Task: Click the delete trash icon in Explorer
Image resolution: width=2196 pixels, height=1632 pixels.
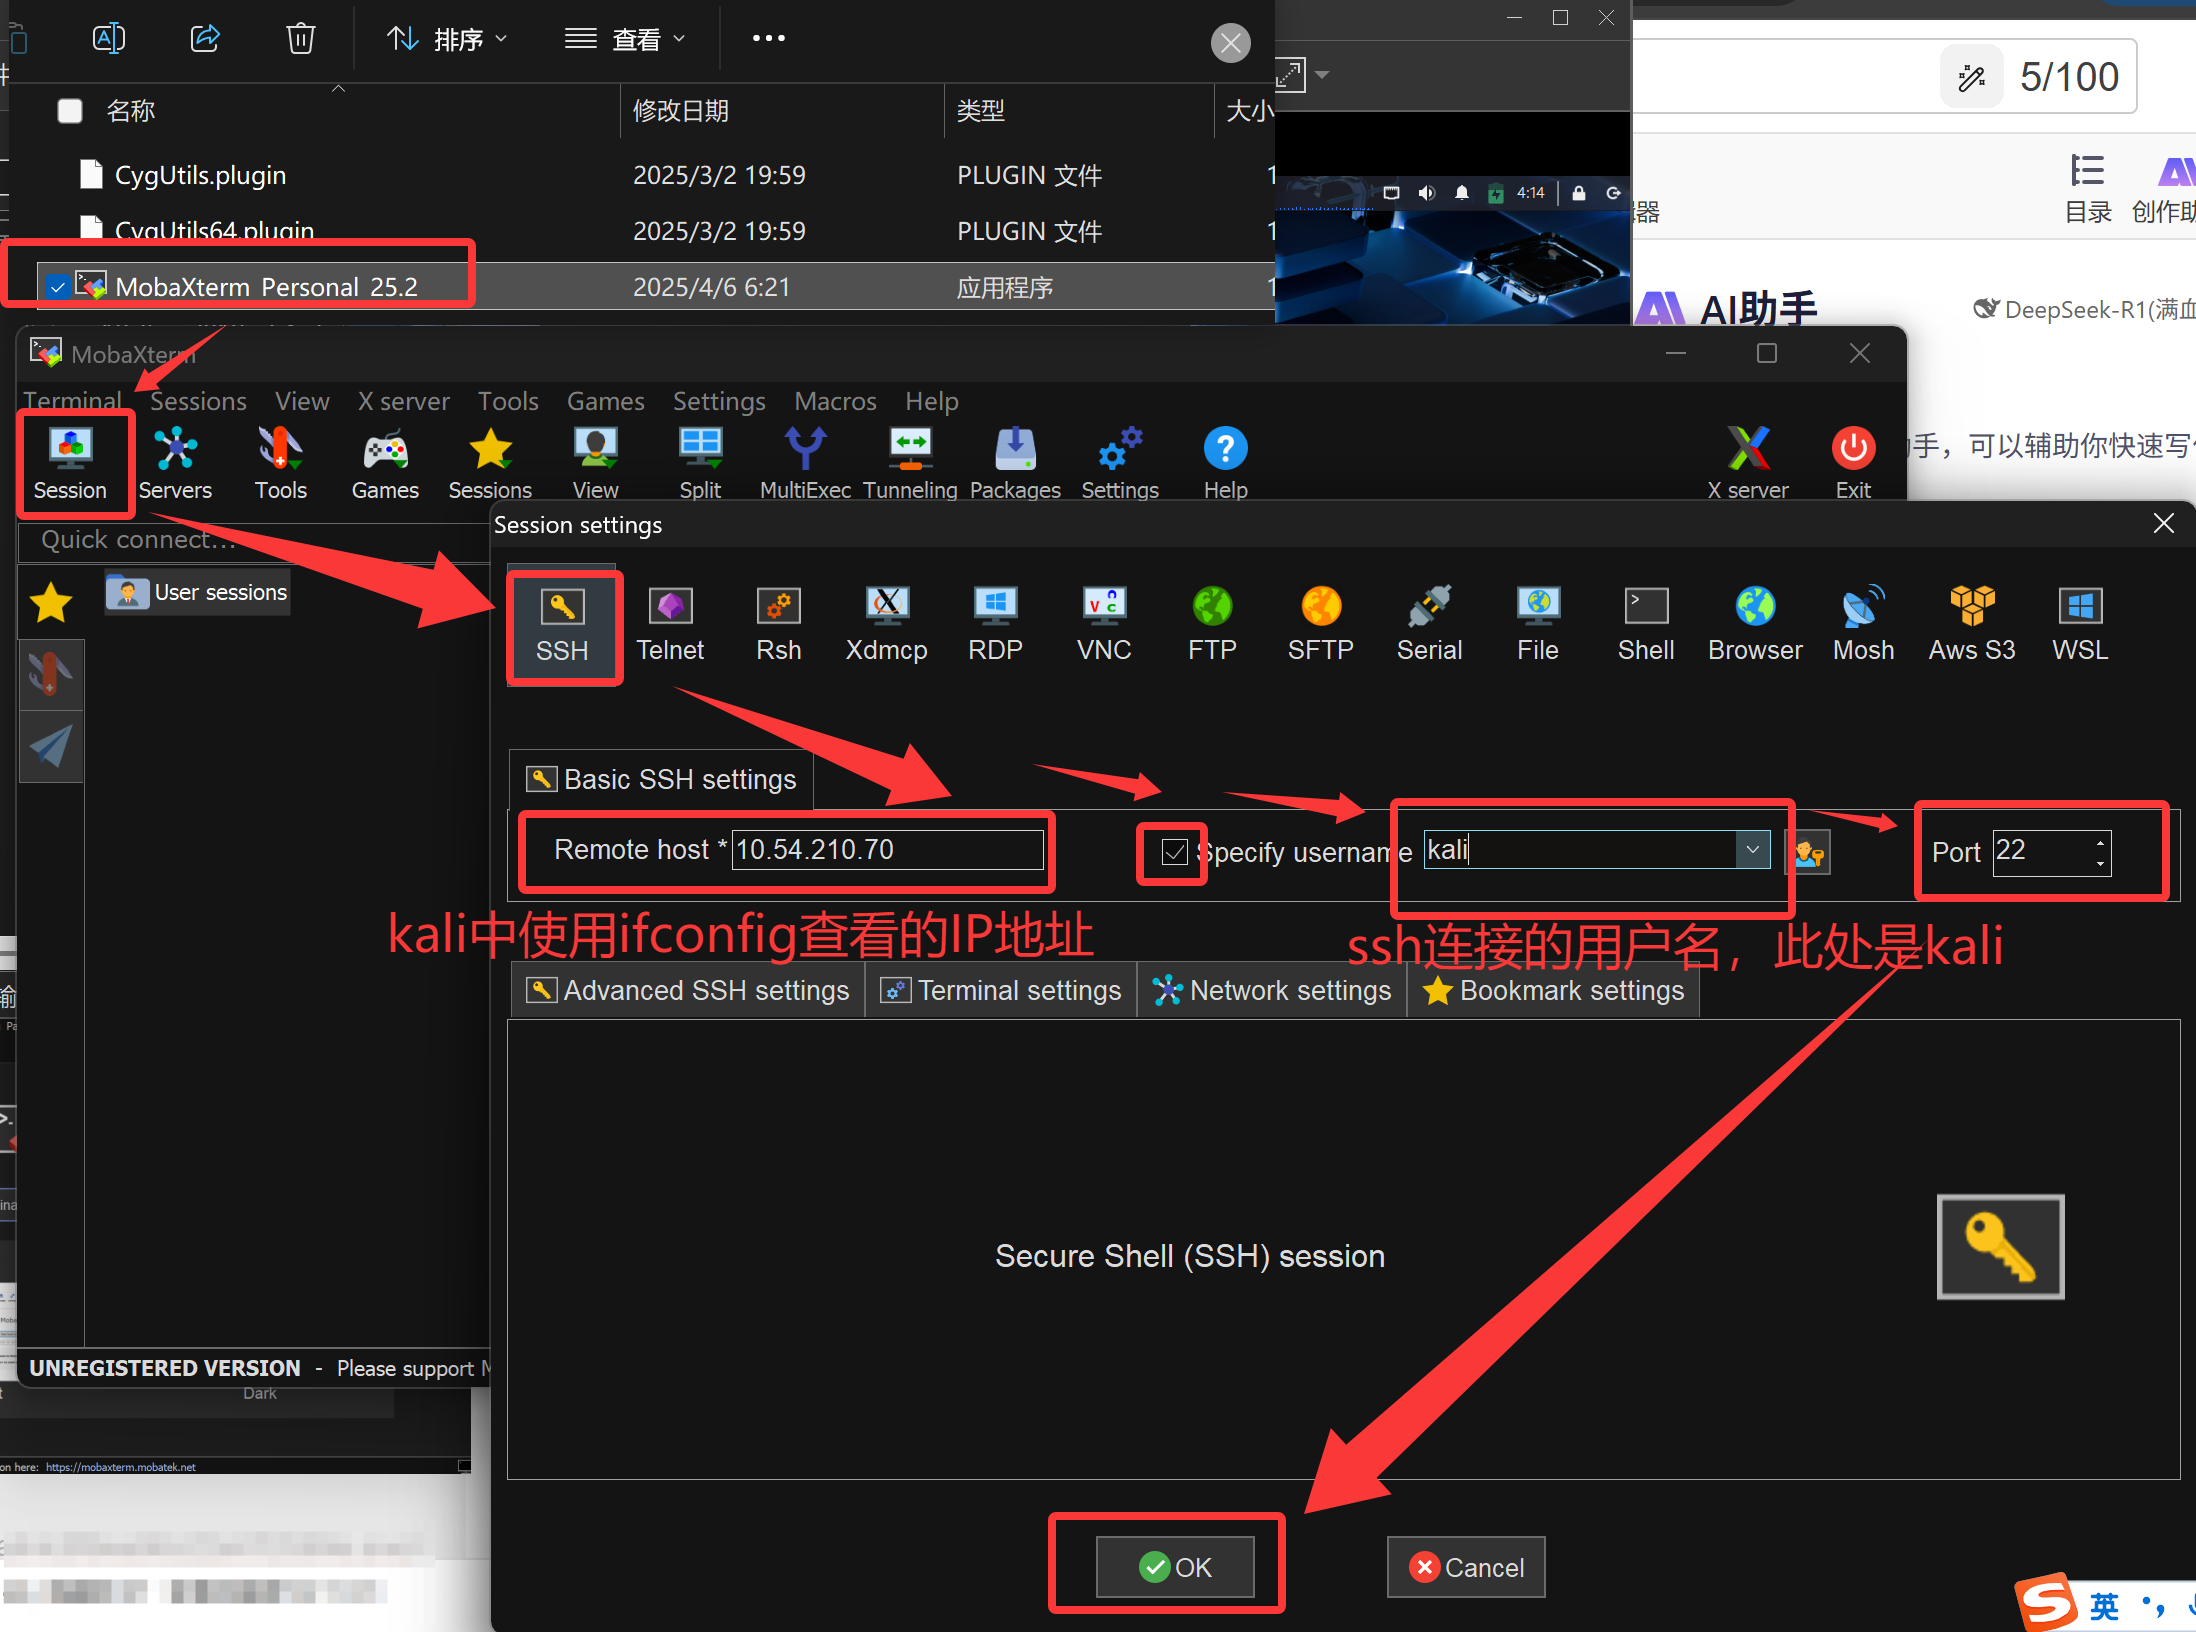Action: [x=301, y=39]
